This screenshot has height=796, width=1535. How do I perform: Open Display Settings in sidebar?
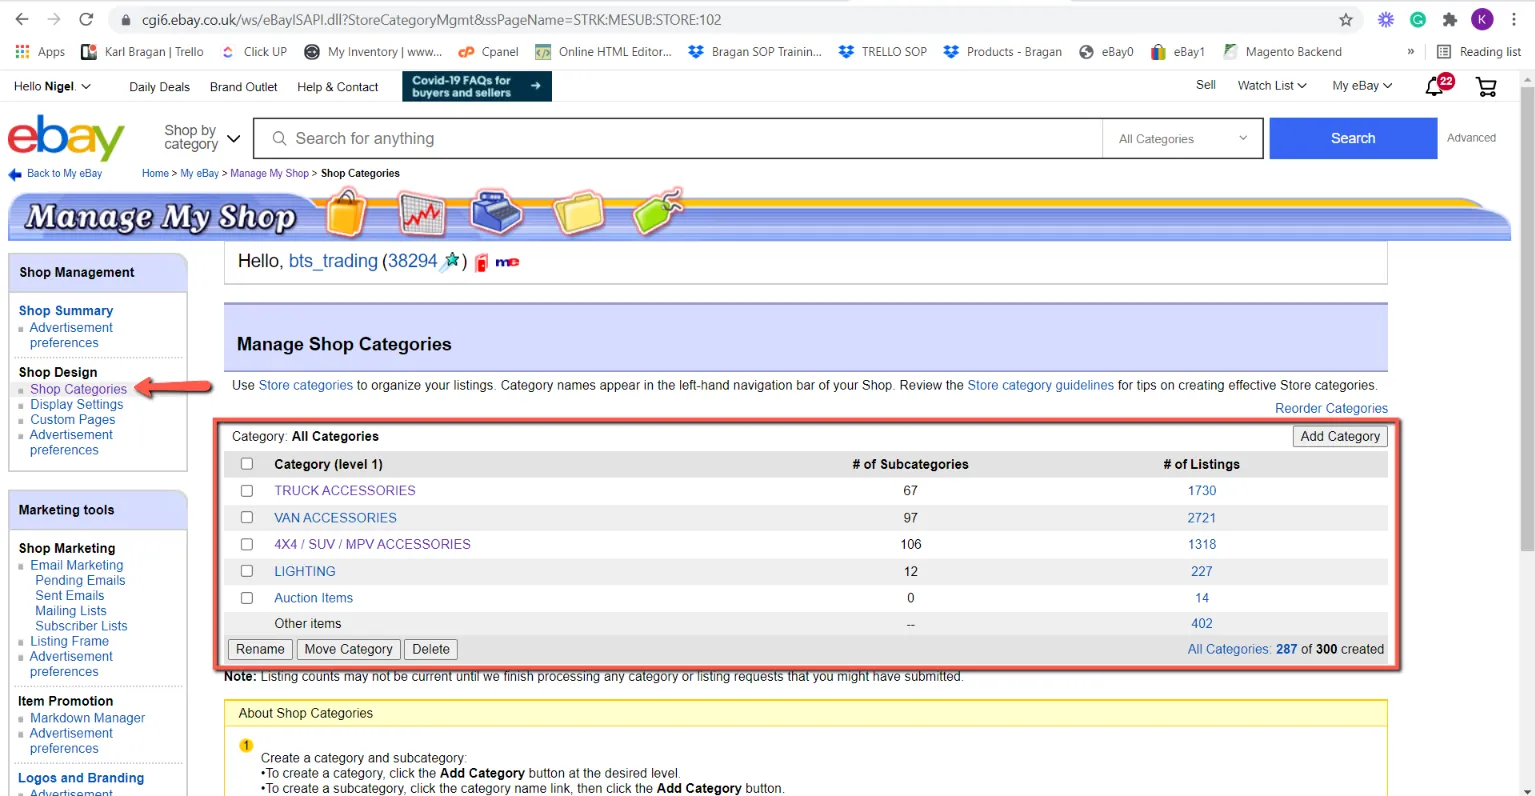(x=77, y=404)
